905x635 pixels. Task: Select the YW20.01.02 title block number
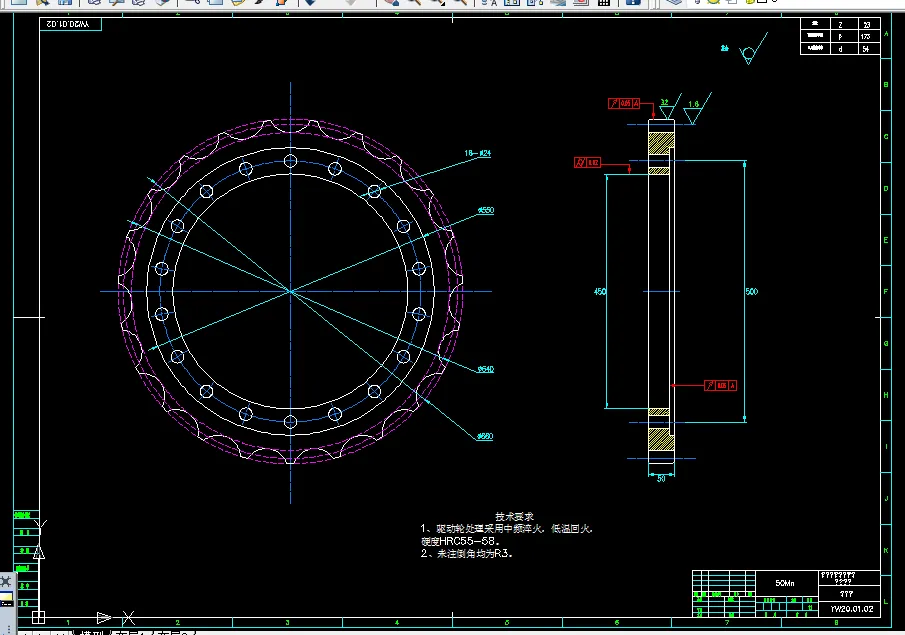pos(852,609)
